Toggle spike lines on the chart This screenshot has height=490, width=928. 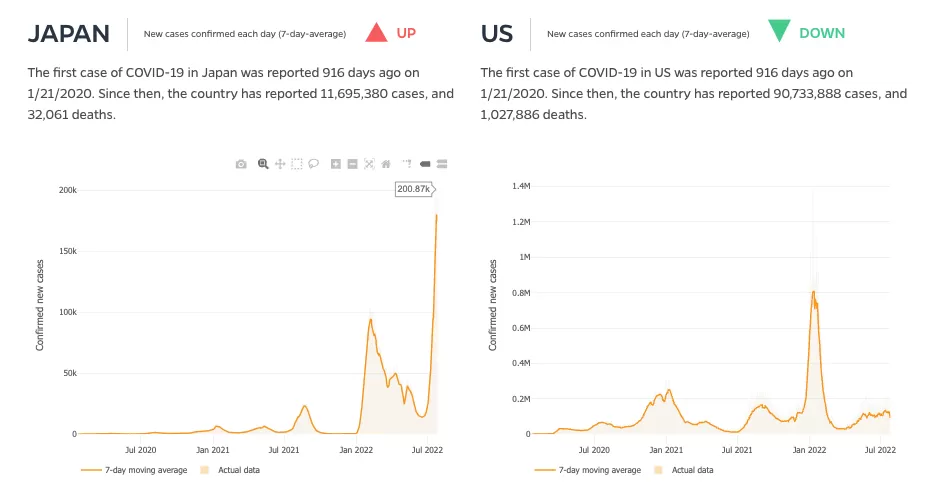[x=407, y=163]
